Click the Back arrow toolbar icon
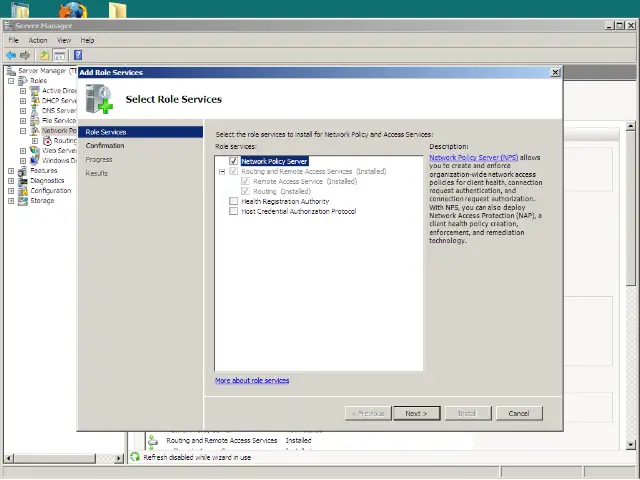Screen dimensions: 640x480 point(11,55)
